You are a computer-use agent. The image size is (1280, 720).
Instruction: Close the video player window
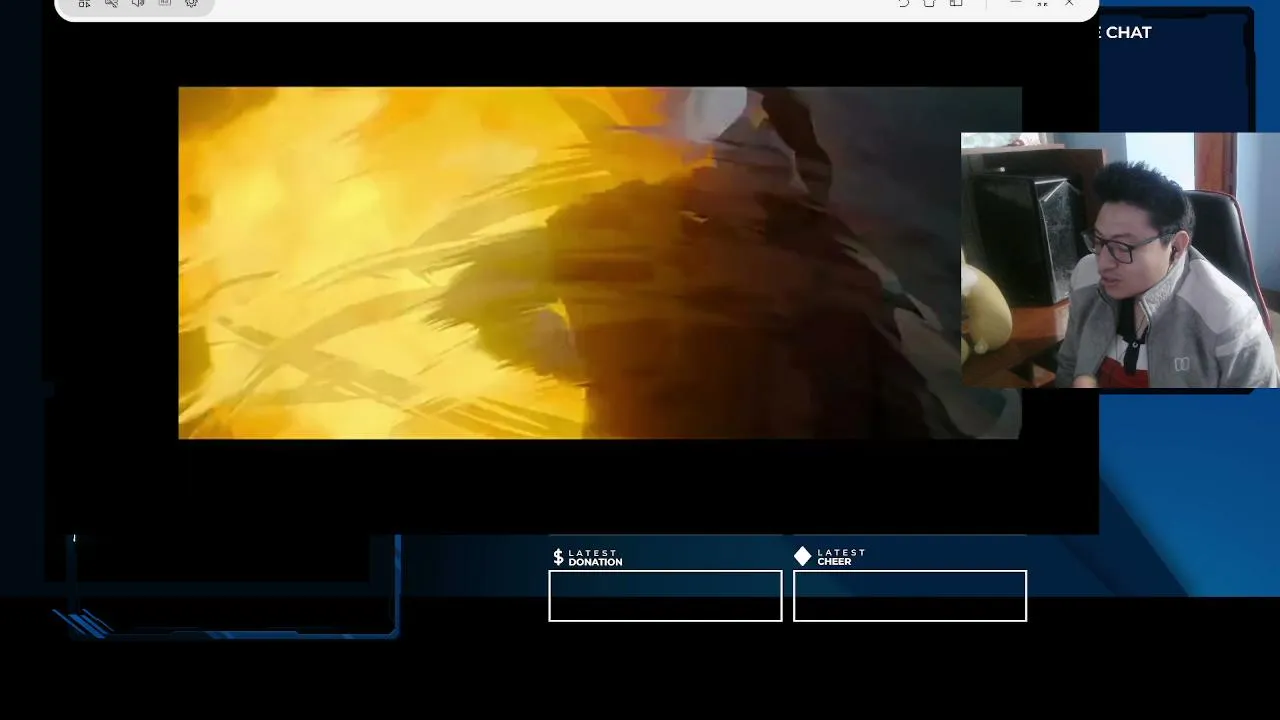1069,3
